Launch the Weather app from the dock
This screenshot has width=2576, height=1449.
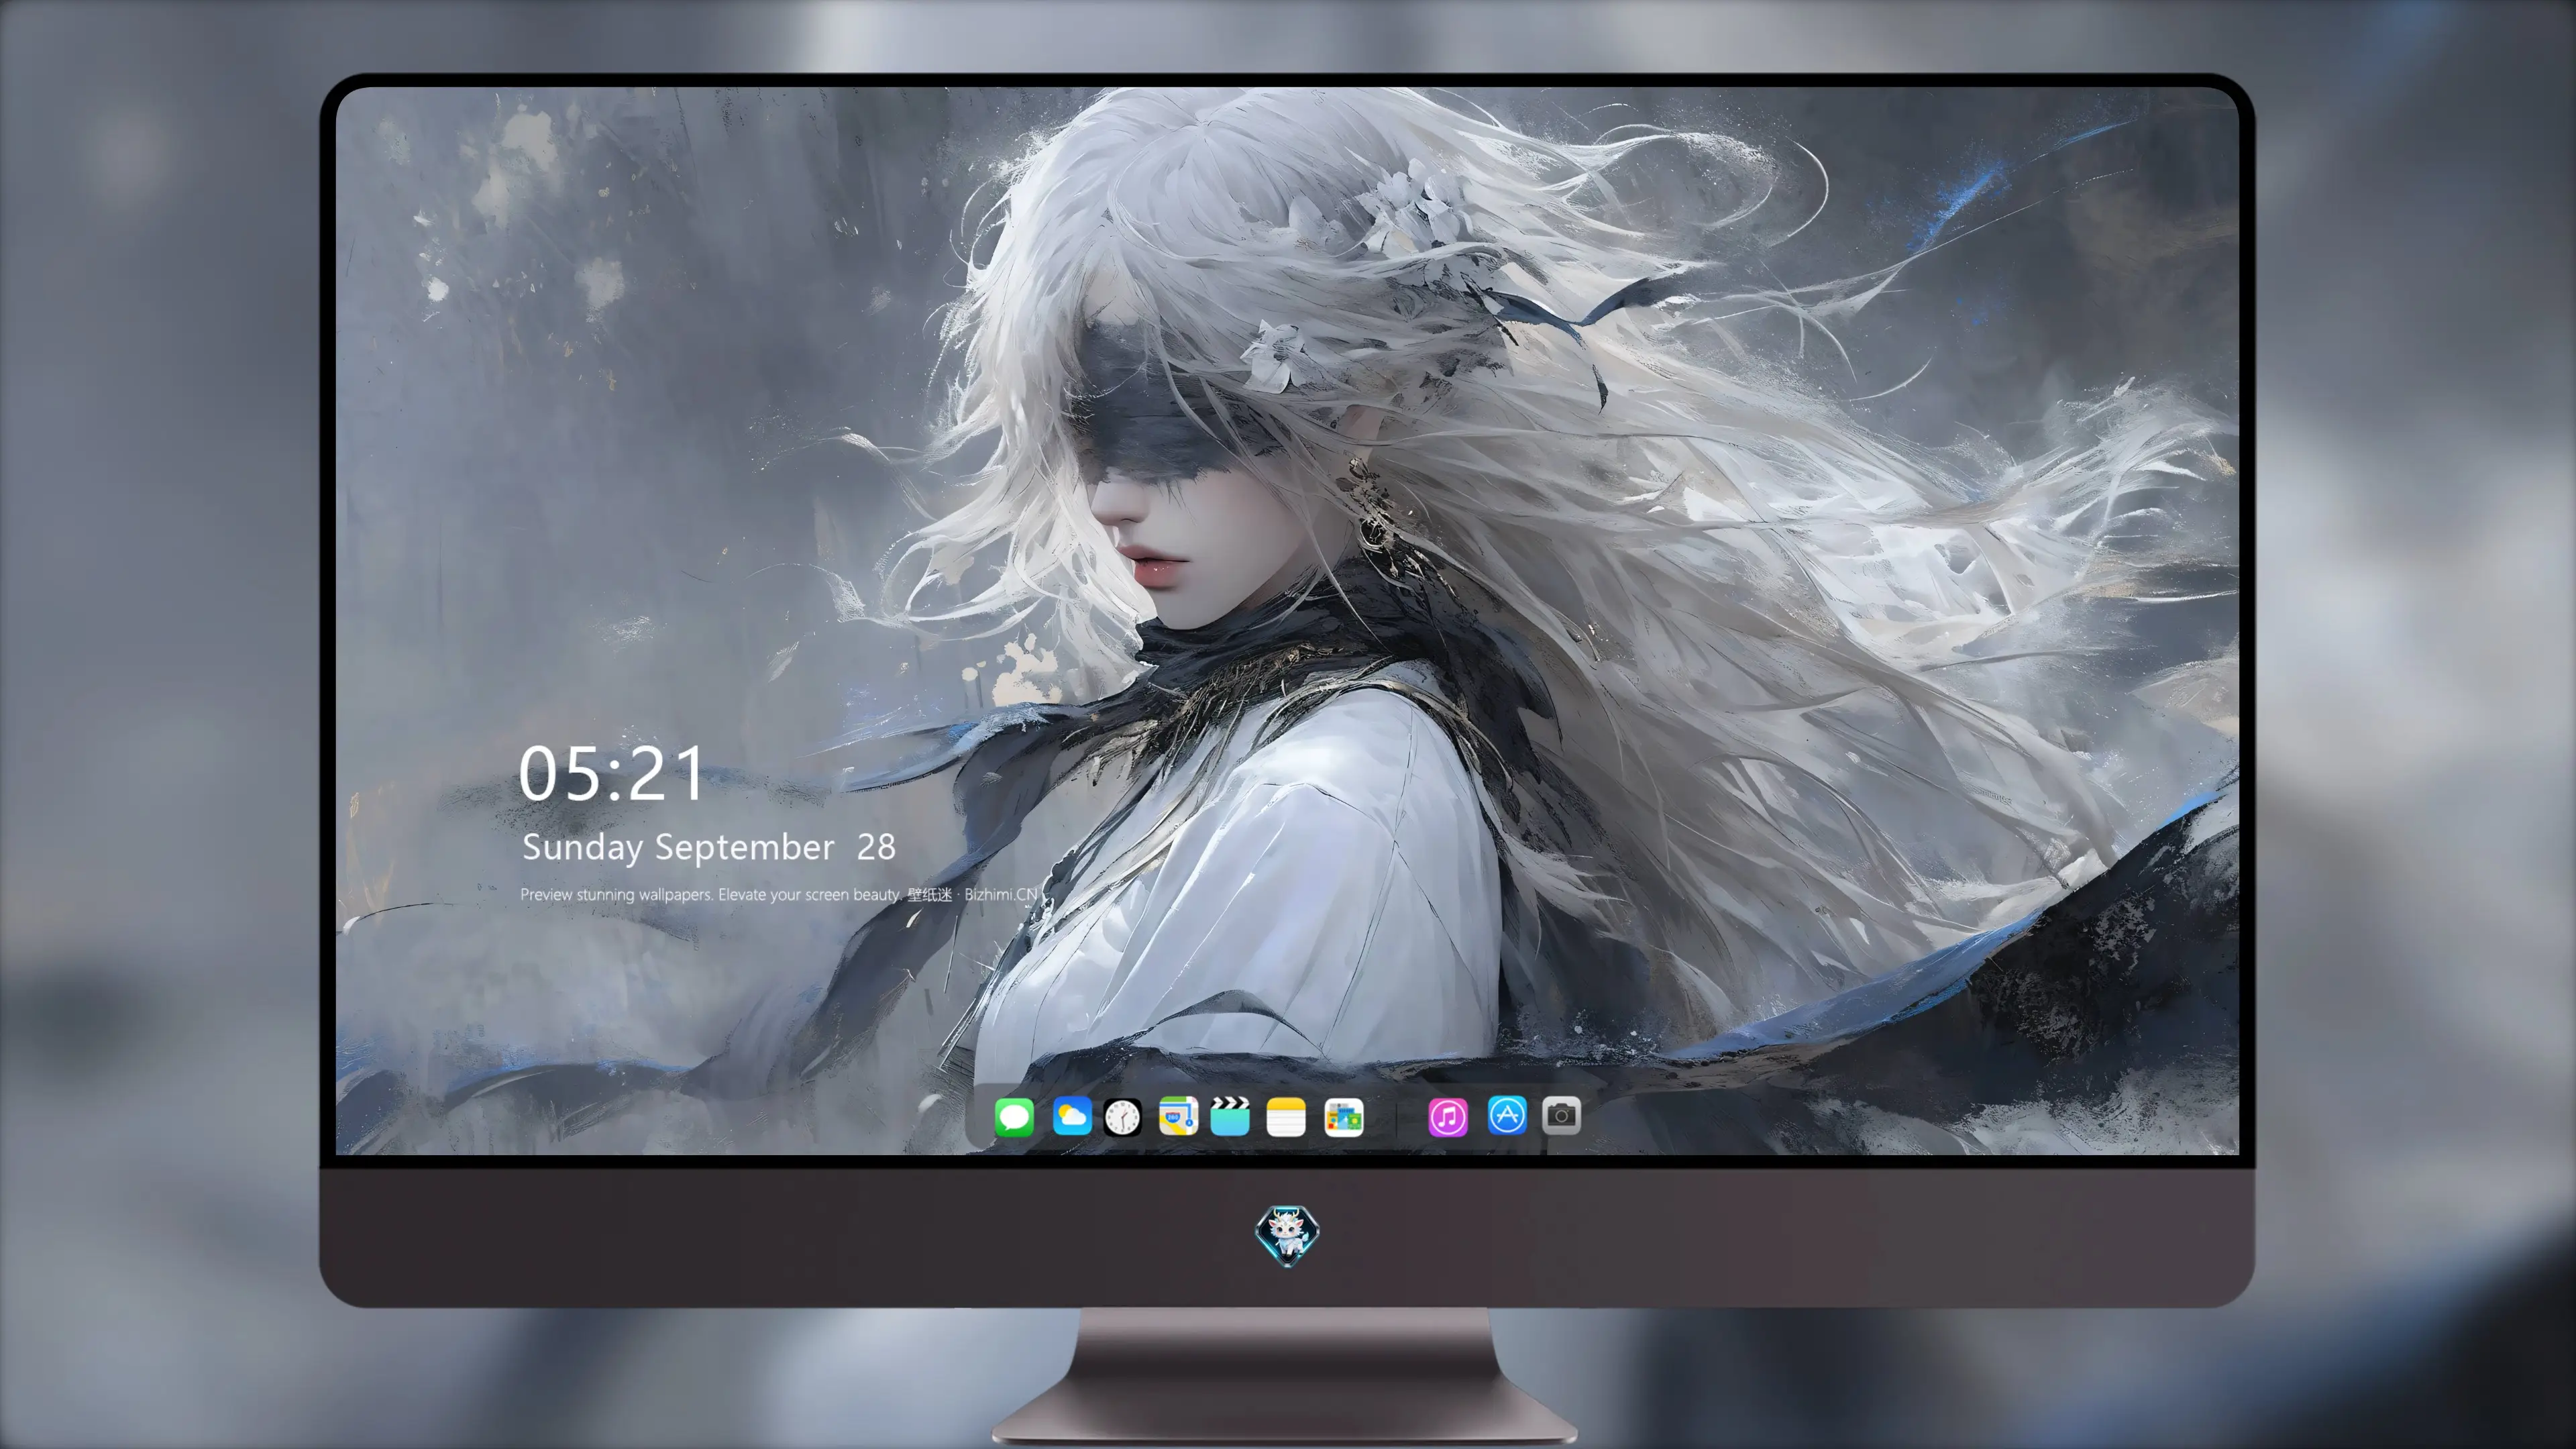(x=1072, y=1116)
